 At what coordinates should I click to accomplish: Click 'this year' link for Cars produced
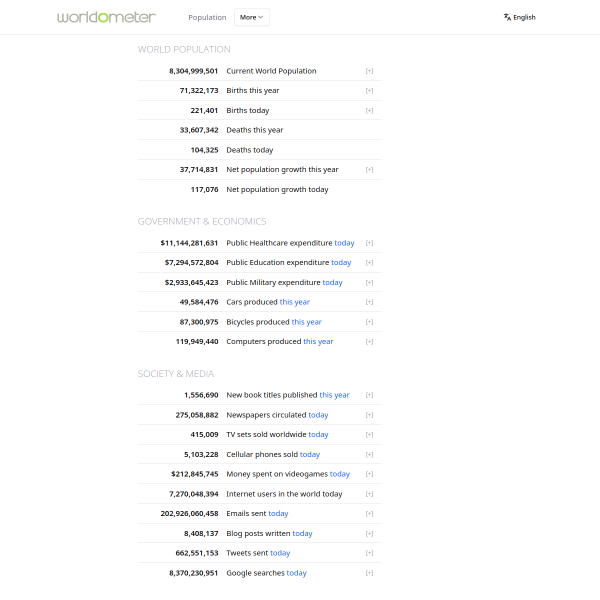point(295,302)
